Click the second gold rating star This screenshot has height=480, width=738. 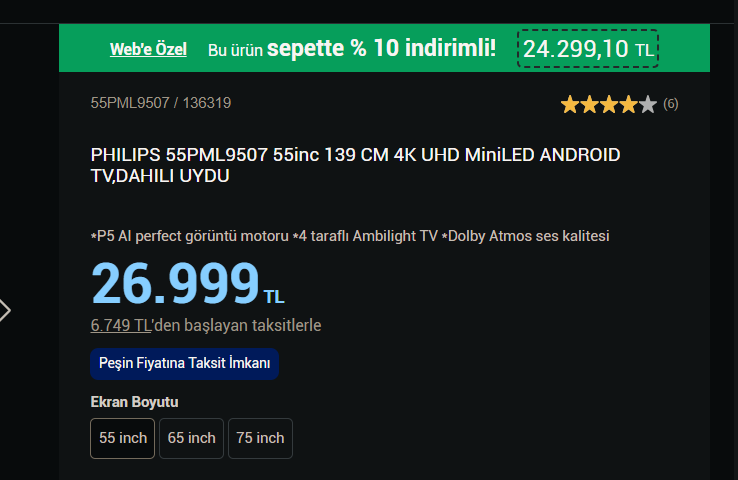(x=589, y=104)
